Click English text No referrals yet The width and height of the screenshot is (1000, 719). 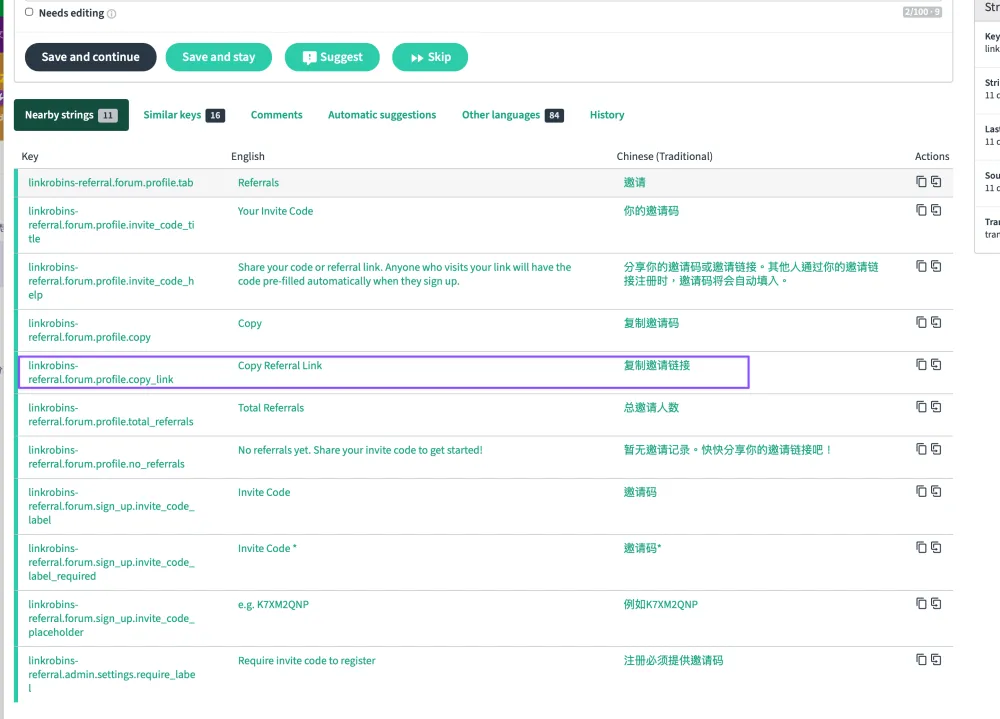(360, 450)
